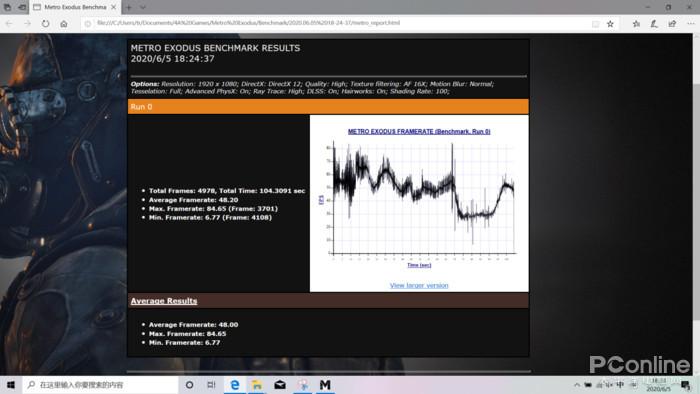Viewport: 700px width, 394px height.
Task: Add notes with the pen icon
Action: click(654, 24)
